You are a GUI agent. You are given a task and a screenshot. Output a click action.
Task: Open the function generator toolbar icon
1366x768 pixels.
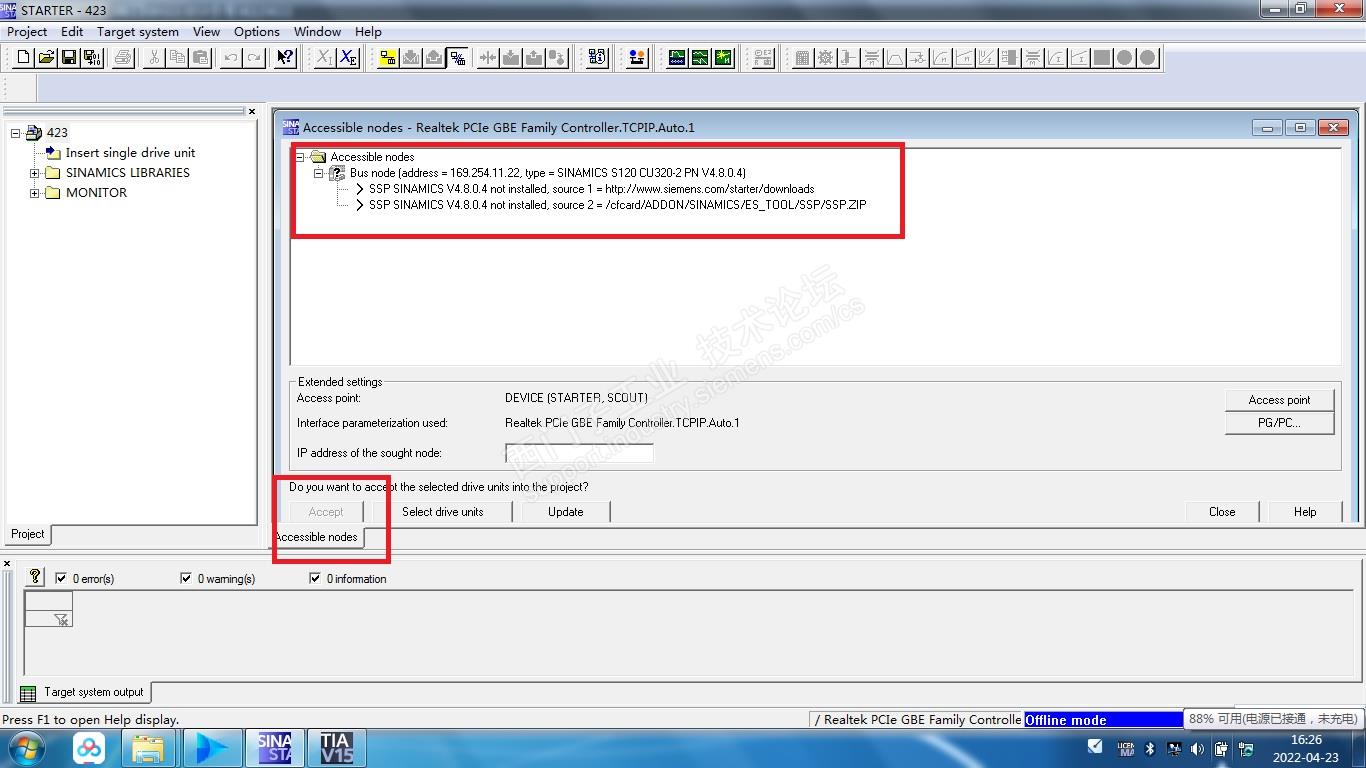[700, 58]
